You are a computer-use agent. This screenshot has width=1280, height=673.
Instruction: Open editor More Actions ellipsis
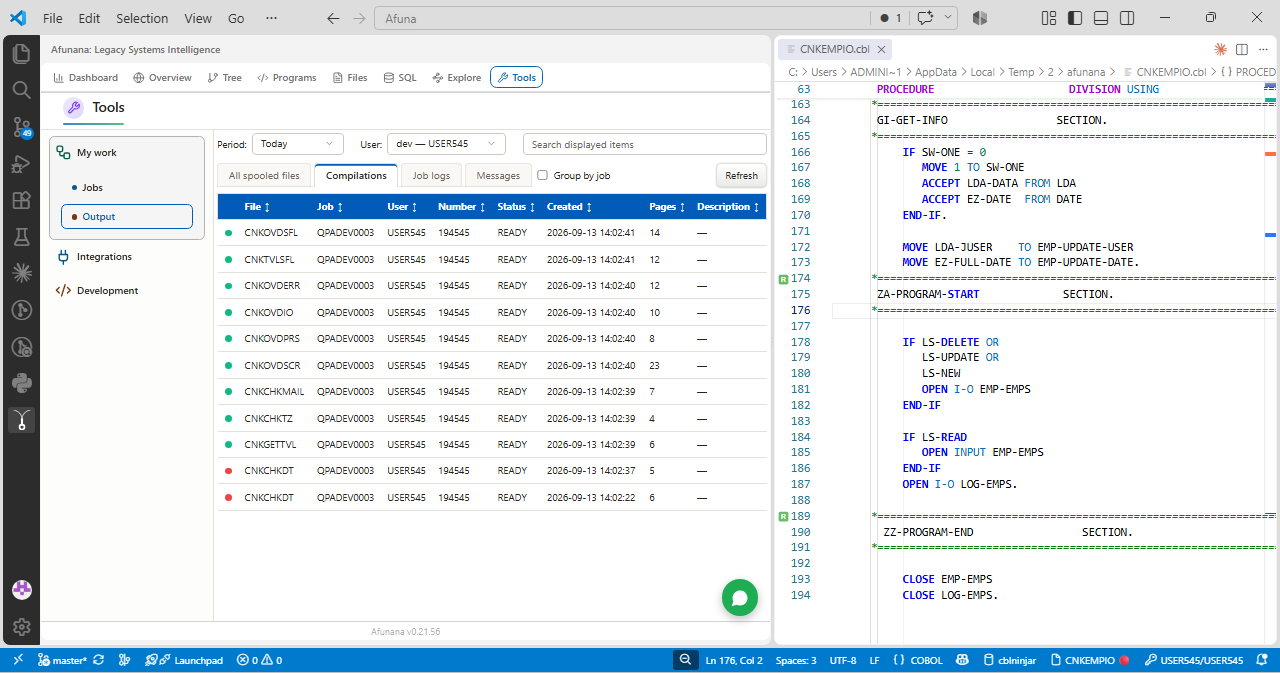click(1263, 49)
